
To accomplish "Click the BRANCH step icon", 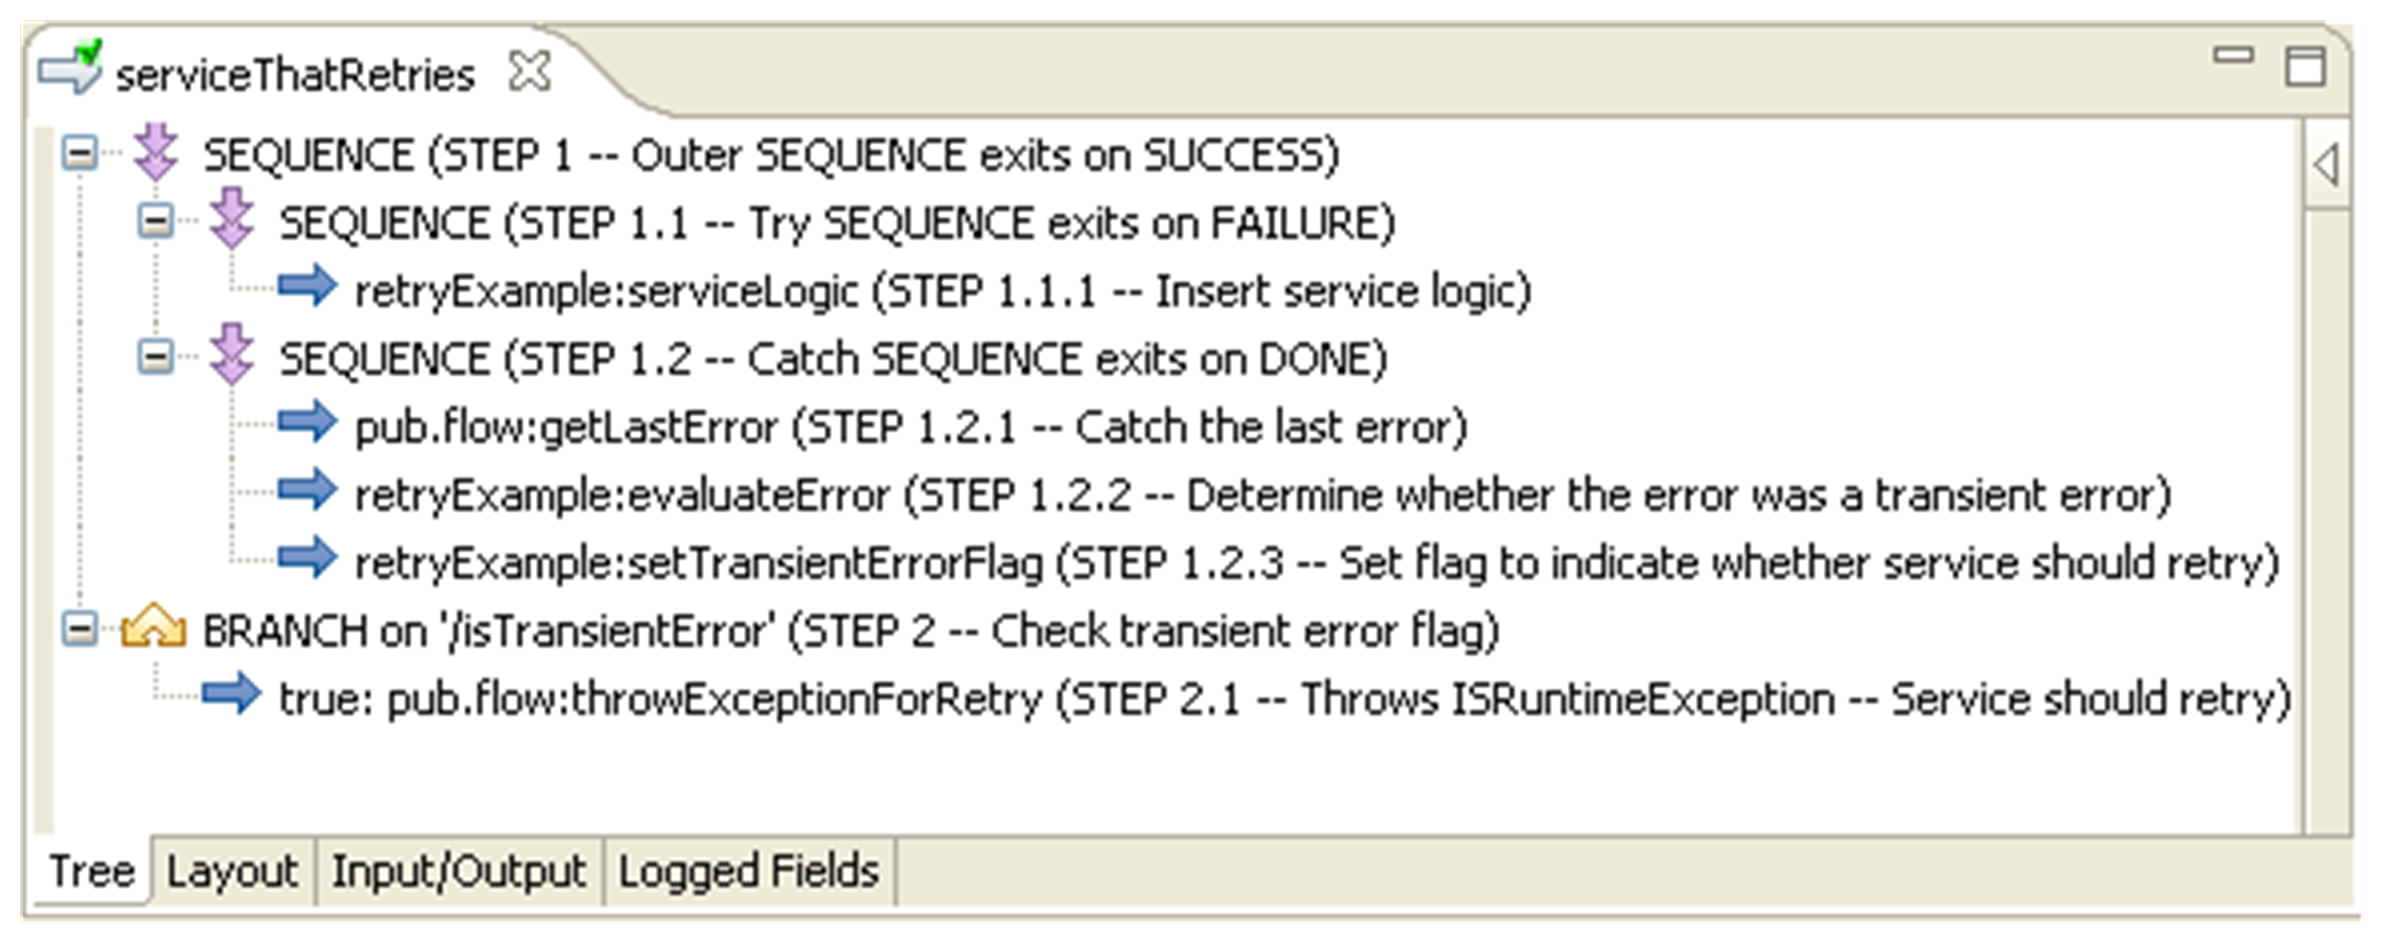I will coord(153,628).
